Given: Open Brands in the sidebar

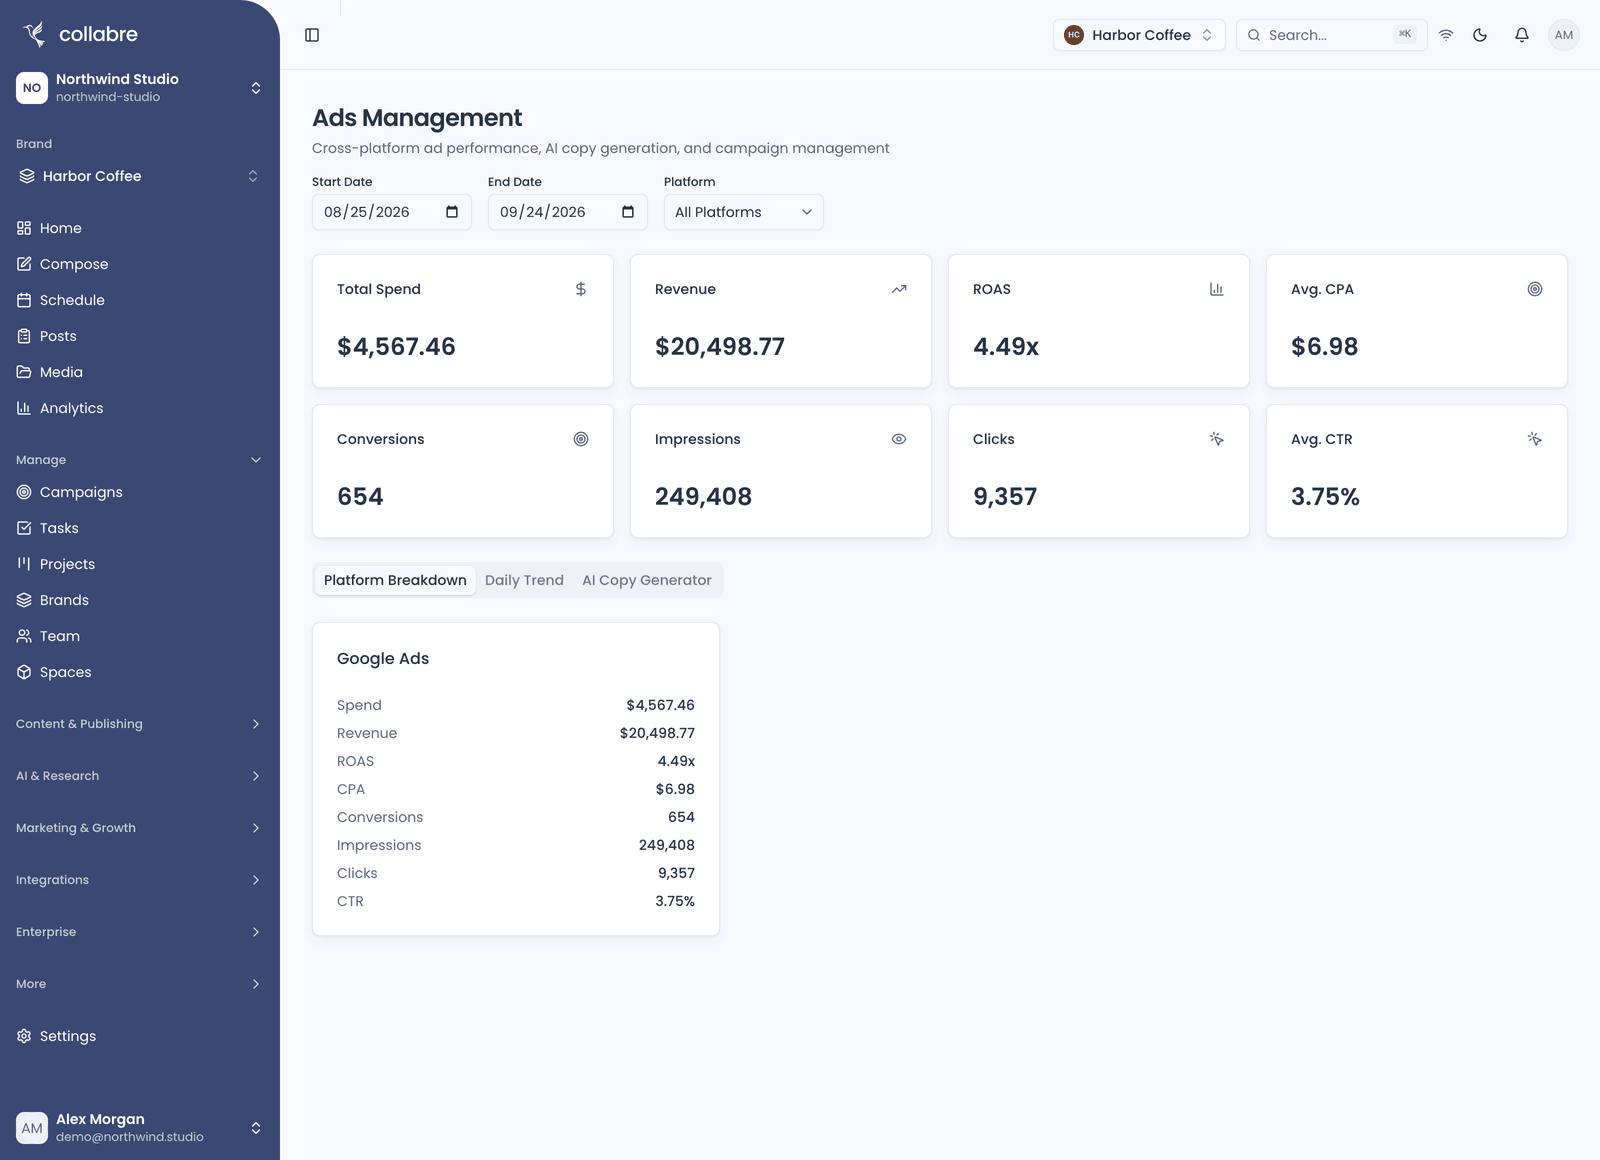Looking at the screenshot, I should 140,600.
